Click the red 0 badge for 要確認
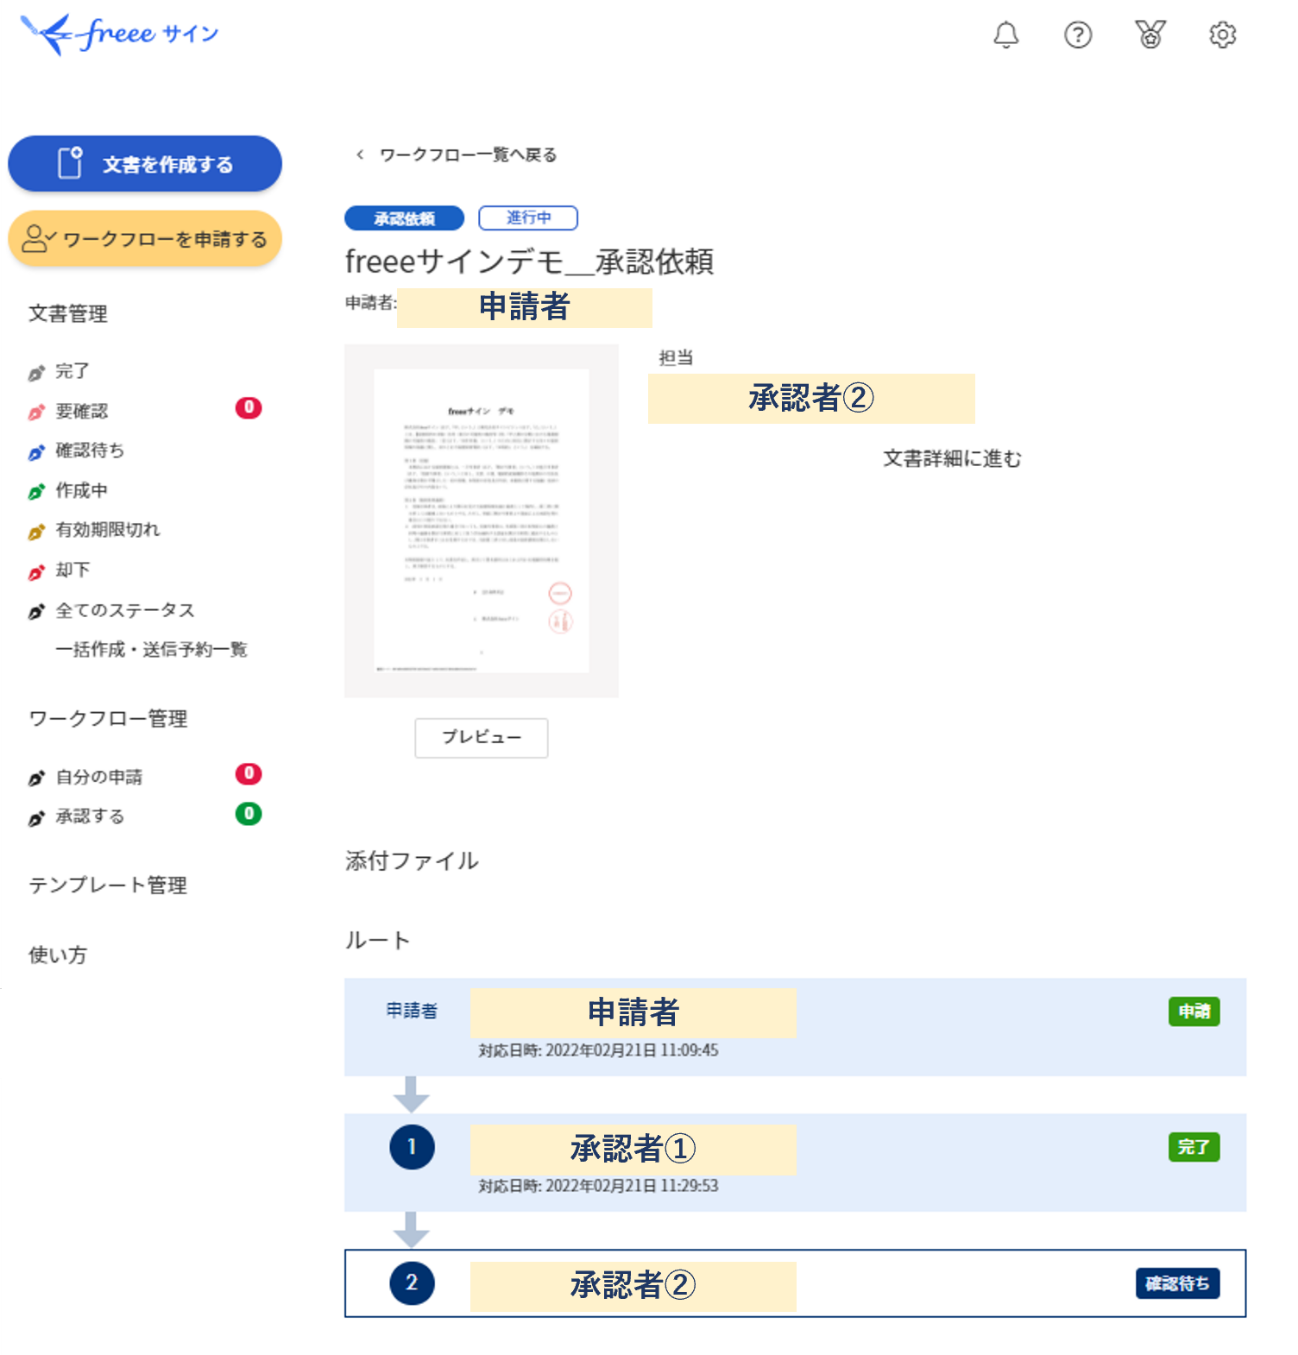This screenshot has width=1298, height=1355. [249, 408]
